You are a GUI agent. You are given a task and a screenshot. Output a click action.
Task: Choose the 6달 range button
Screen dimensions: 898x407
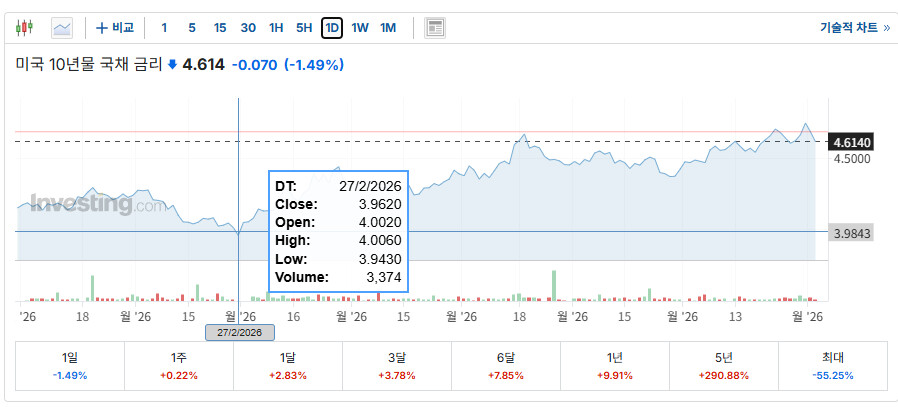pos(506,366)
